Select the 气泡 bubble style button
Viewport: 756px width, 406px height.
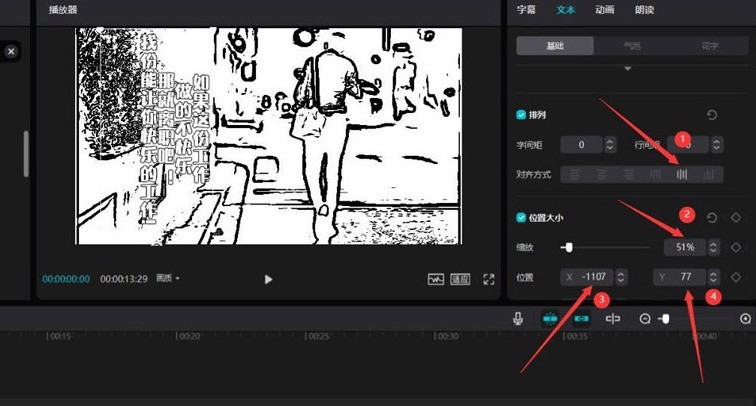632,46
